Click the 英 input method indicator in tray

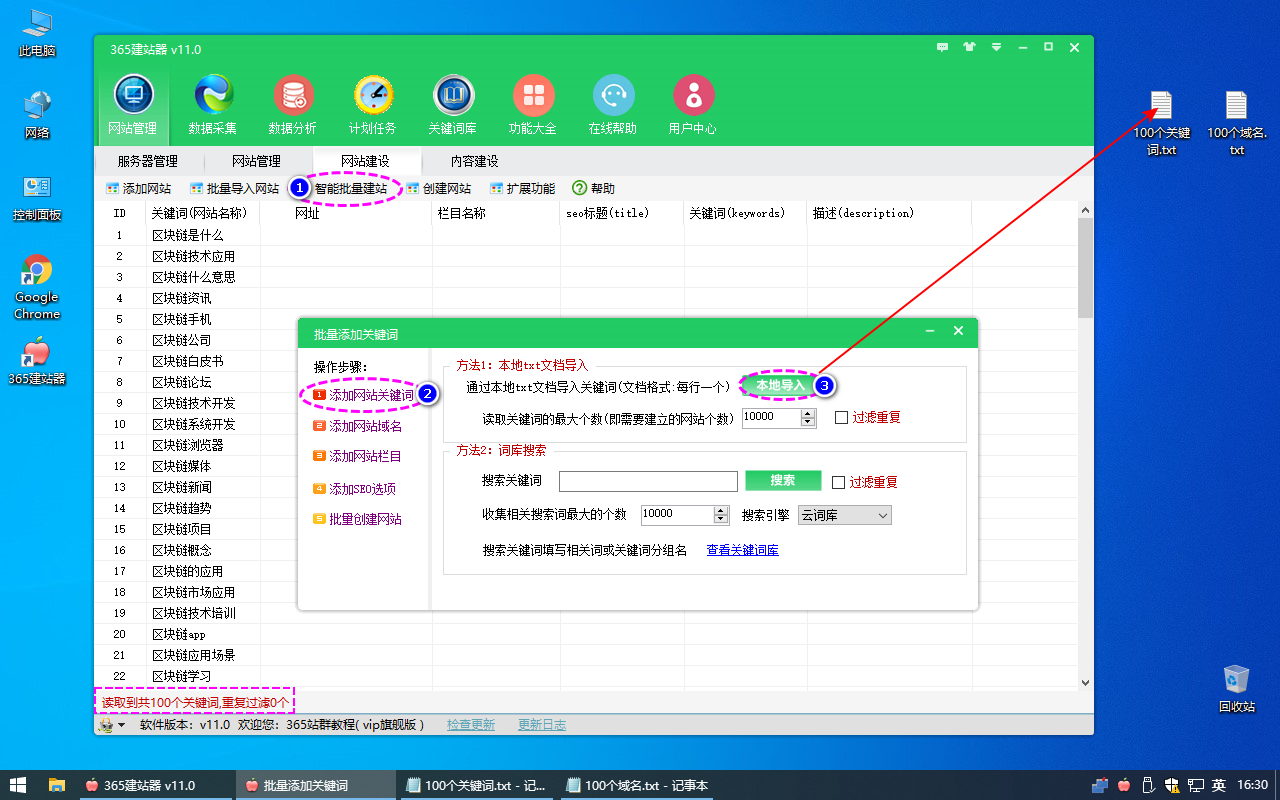pyautogui.click(x=1219, y=785)
